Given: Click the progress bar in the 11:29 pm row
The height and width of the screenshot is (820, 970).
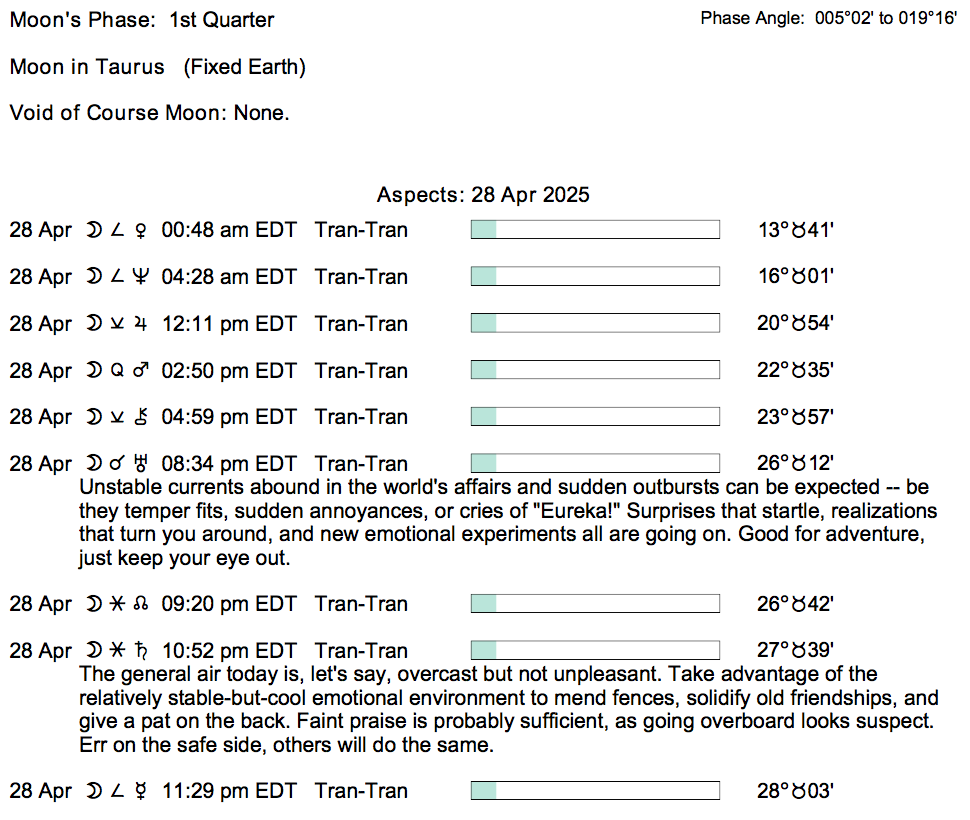Looking at the screenshot, I should (595, 791).
